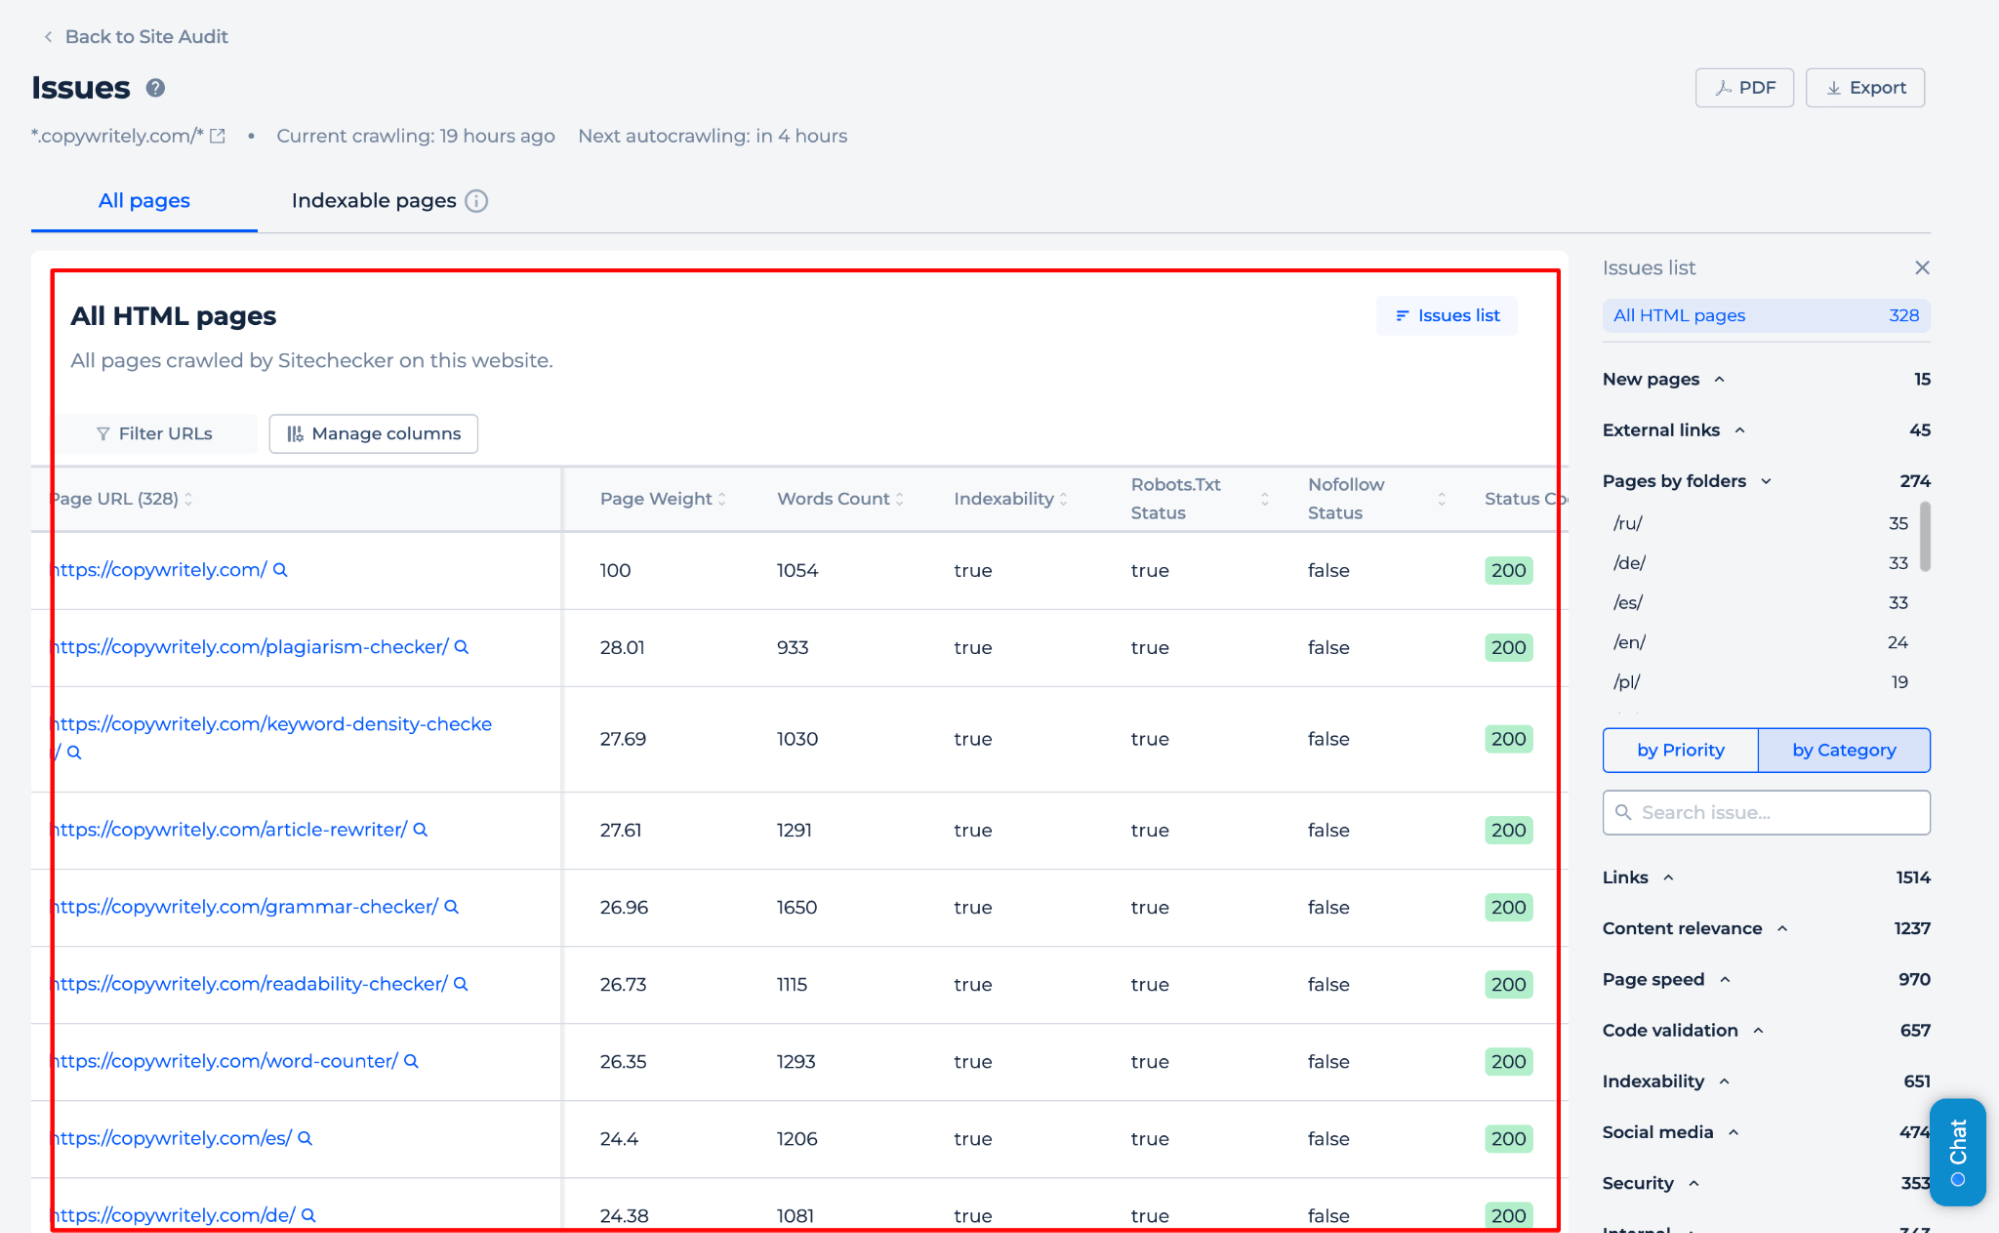Collapse Pages by folders section
The width and height of the screenshot is (1999, 1233).
coord(1766,481)
